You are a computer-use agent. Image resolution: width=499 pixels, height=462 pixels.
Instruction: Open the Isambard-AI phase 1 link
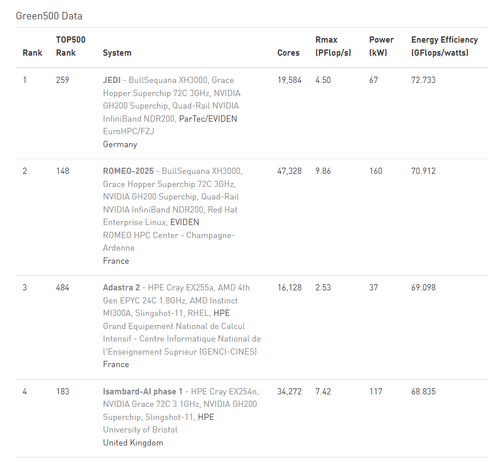139,391
